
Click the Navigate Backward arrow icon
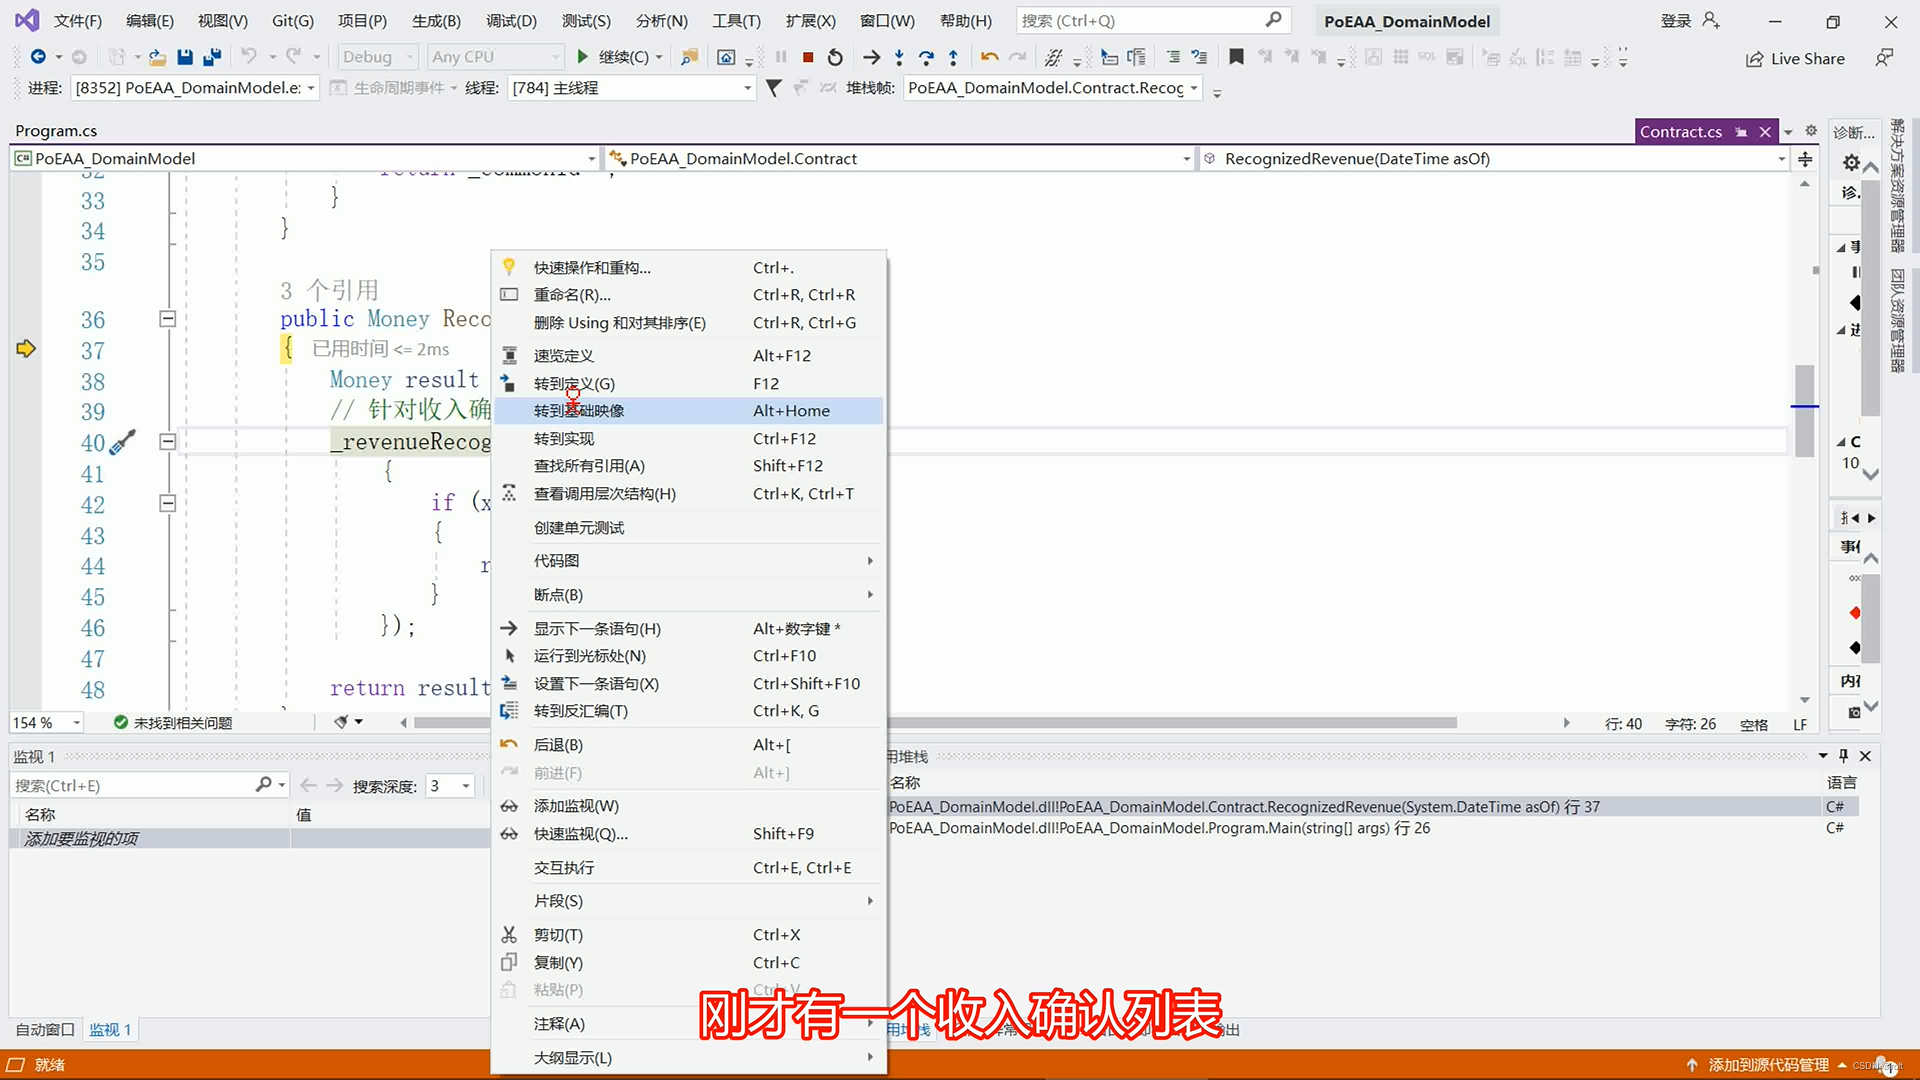(38, 57)
